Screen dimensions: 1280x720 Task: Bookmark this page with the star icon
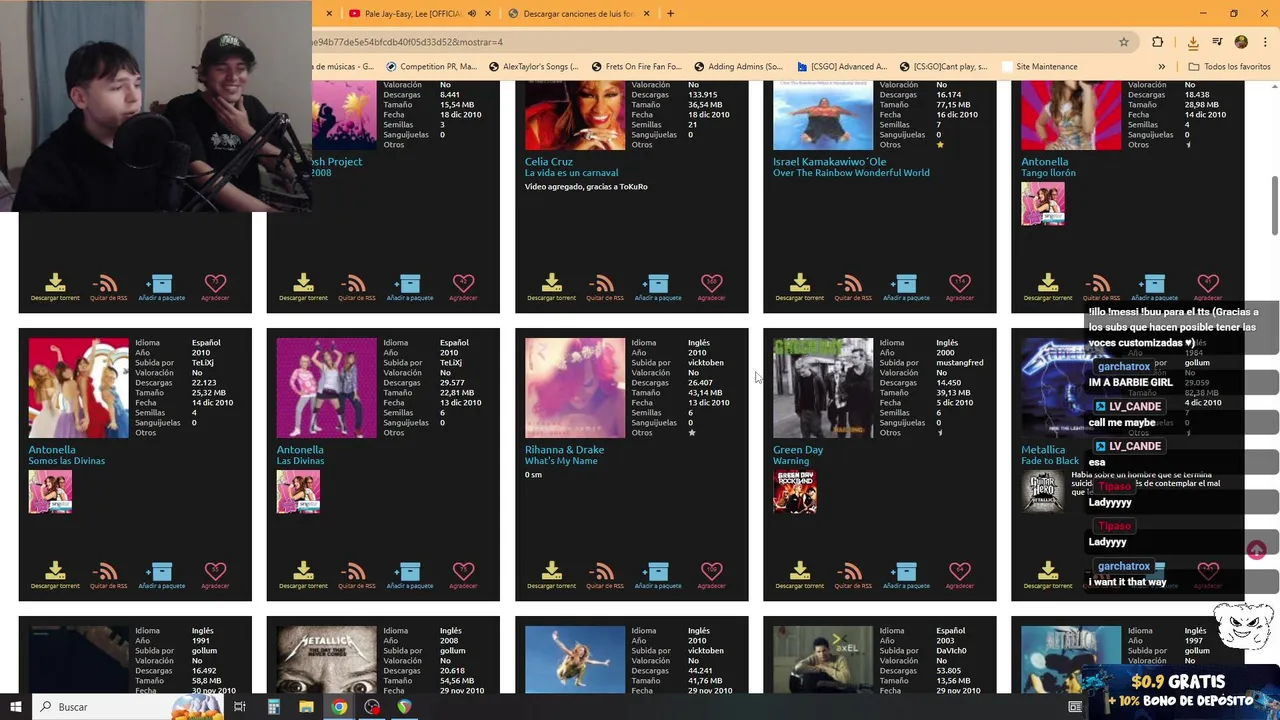(1124, 42)
